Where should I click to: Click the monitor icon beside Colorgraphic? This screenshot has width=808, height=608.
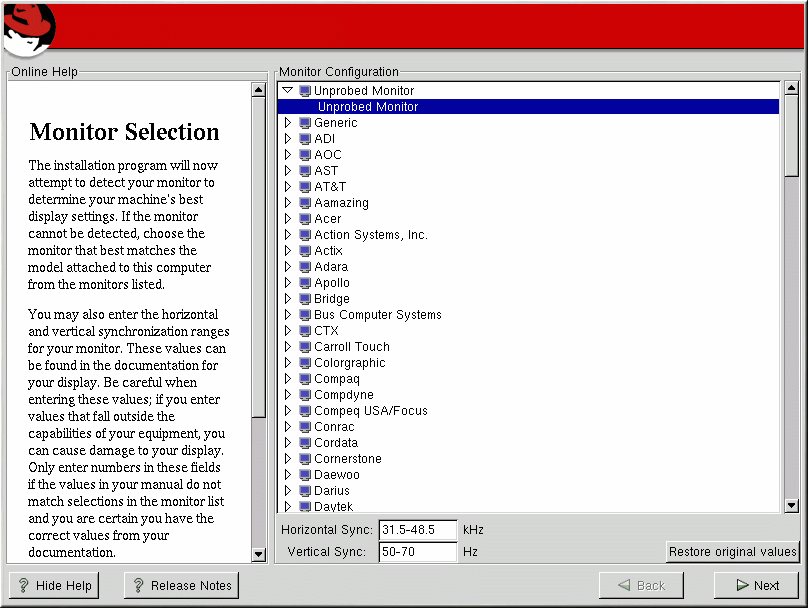pyautogui.click(x=305, y=363)
